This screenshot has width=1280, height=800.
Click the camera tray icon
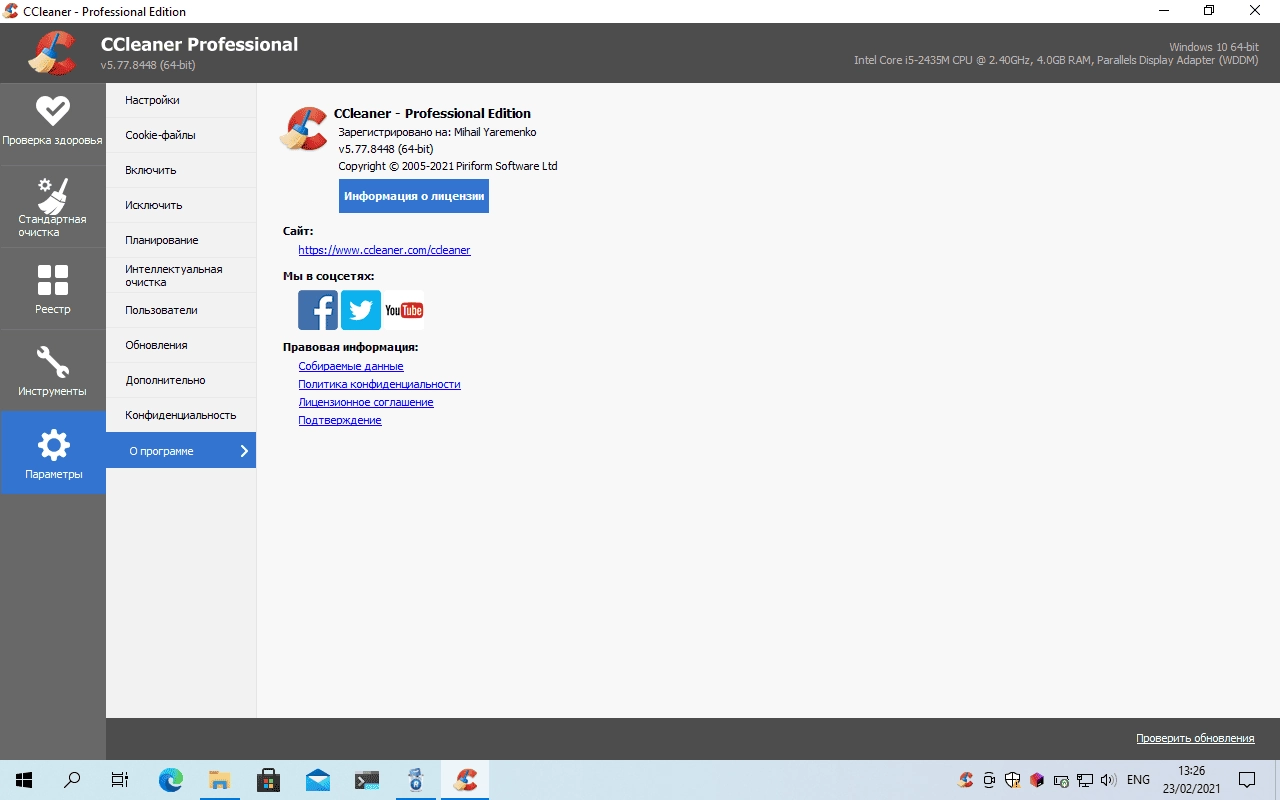point(989,780)
